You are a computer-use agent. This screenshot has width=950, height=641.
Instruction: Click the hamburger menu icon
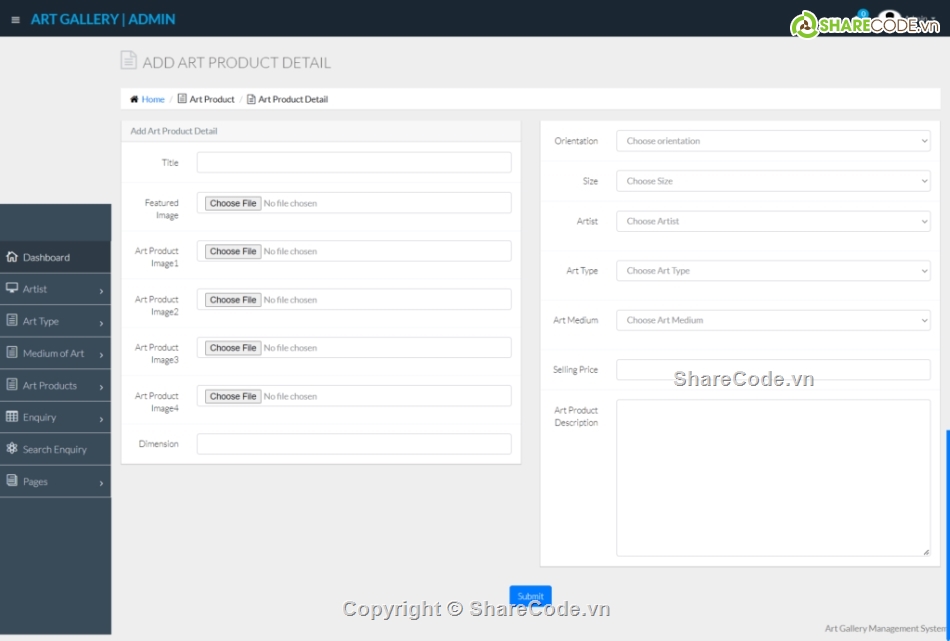16,20
